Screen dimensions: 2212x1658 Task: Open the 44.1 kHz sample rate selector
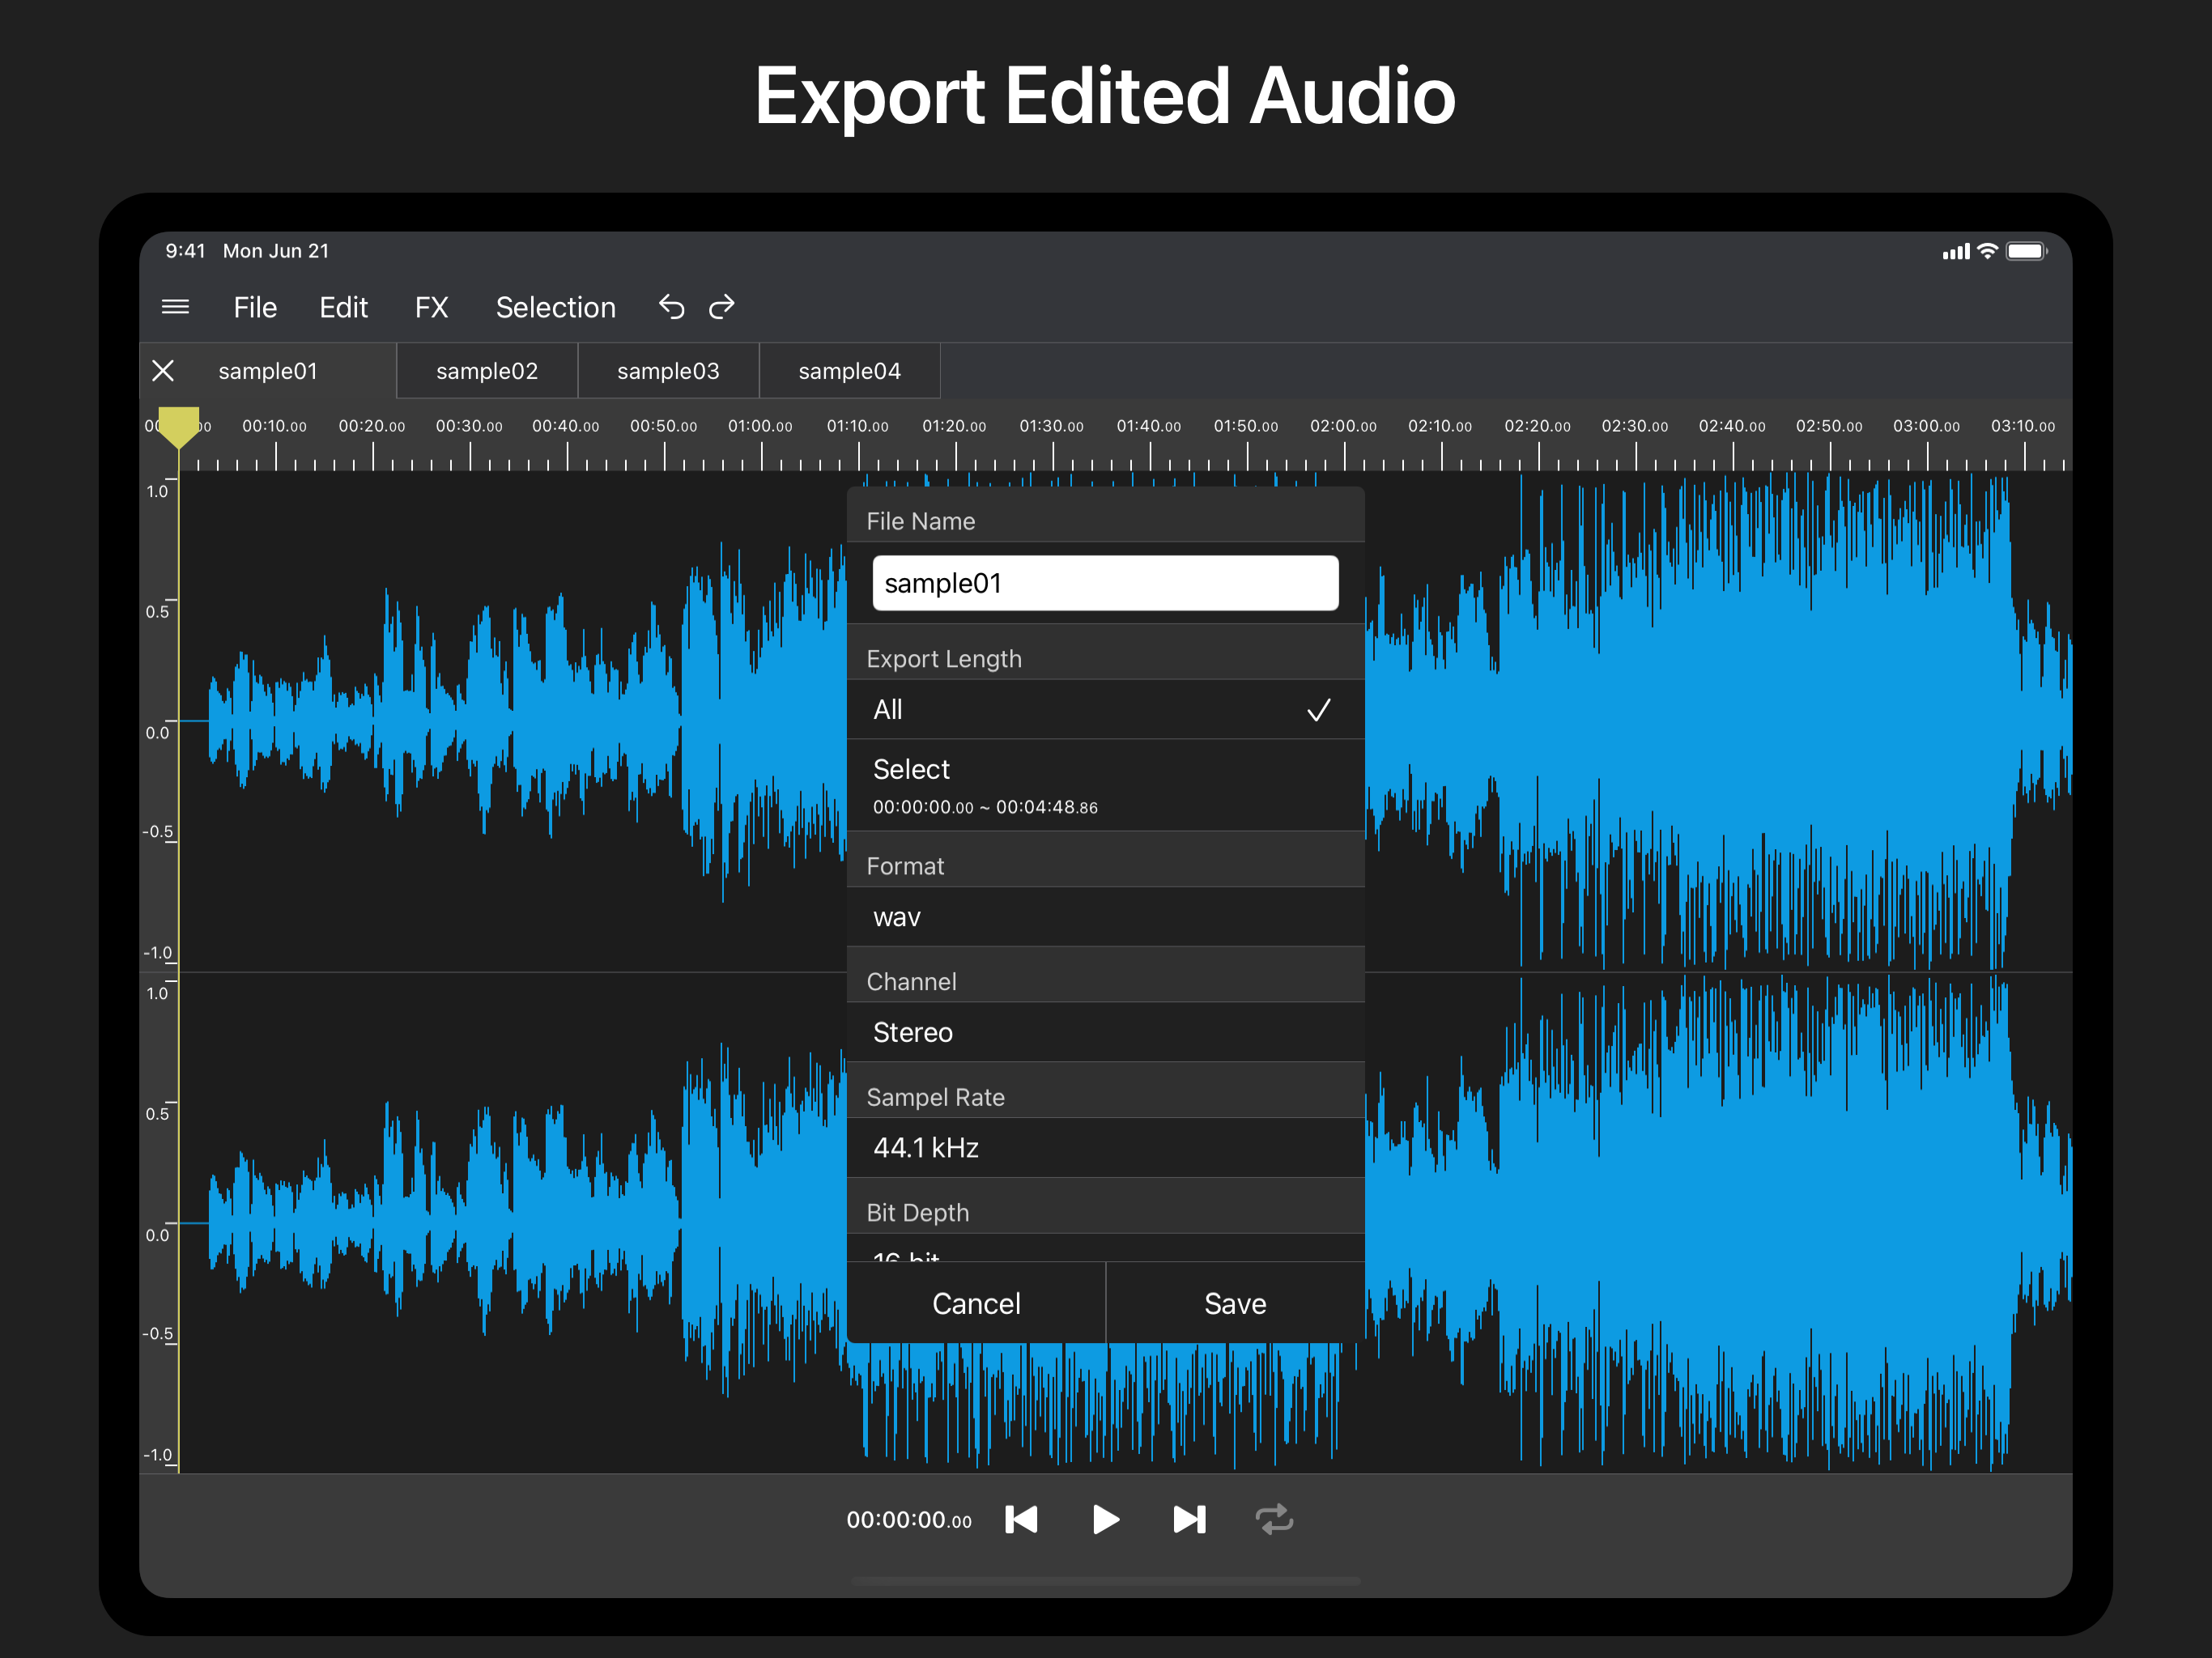pos(1104,1148)
